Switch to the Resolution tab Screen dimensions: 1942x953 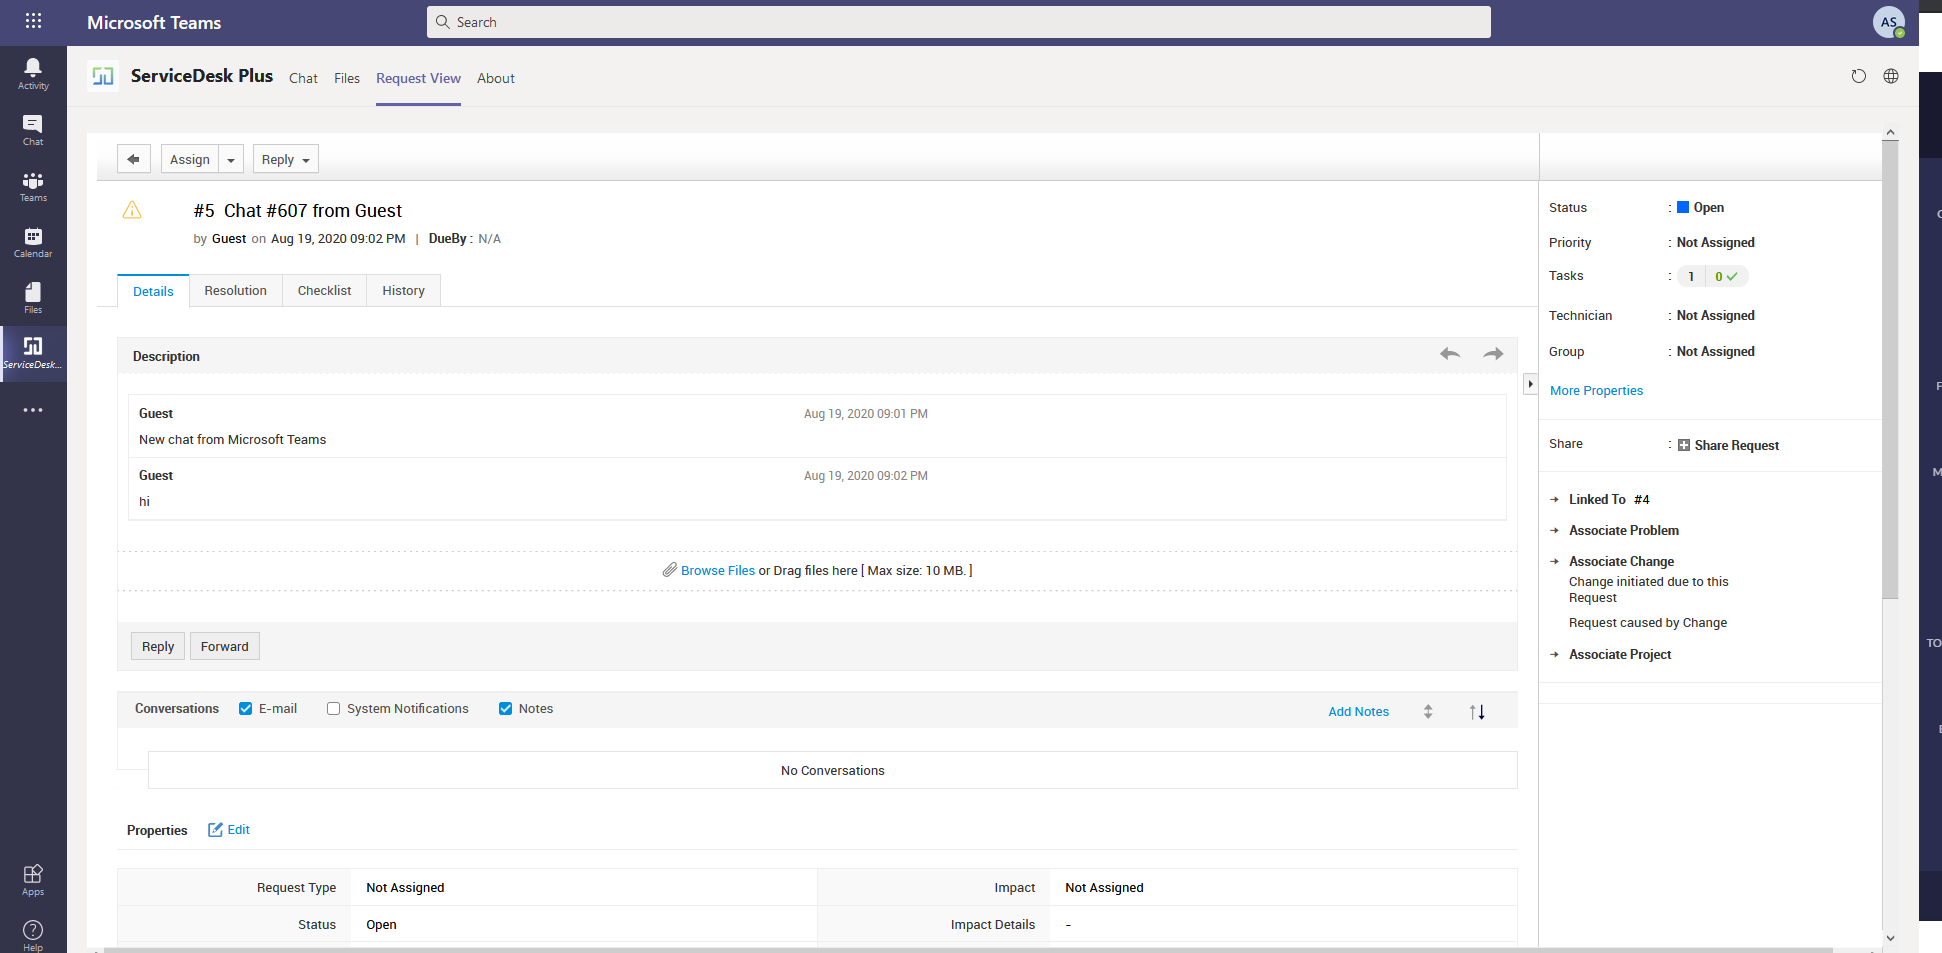[x=236, y=291]
